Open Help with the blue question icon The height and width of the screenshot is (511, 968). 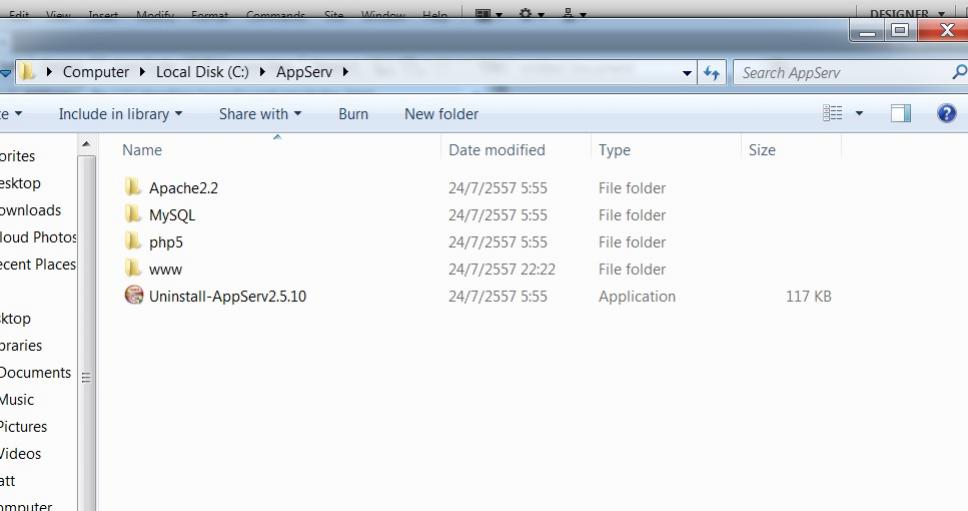point(946,114)
